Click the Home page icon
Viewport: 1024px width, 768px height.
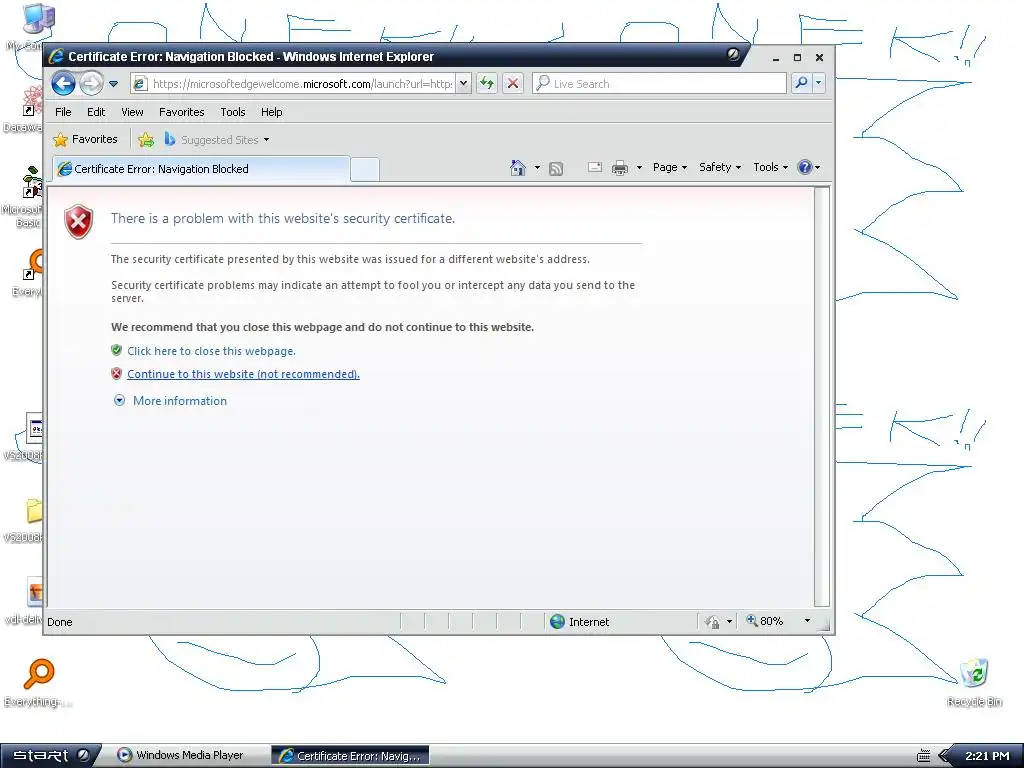click(x=518, y=168)
